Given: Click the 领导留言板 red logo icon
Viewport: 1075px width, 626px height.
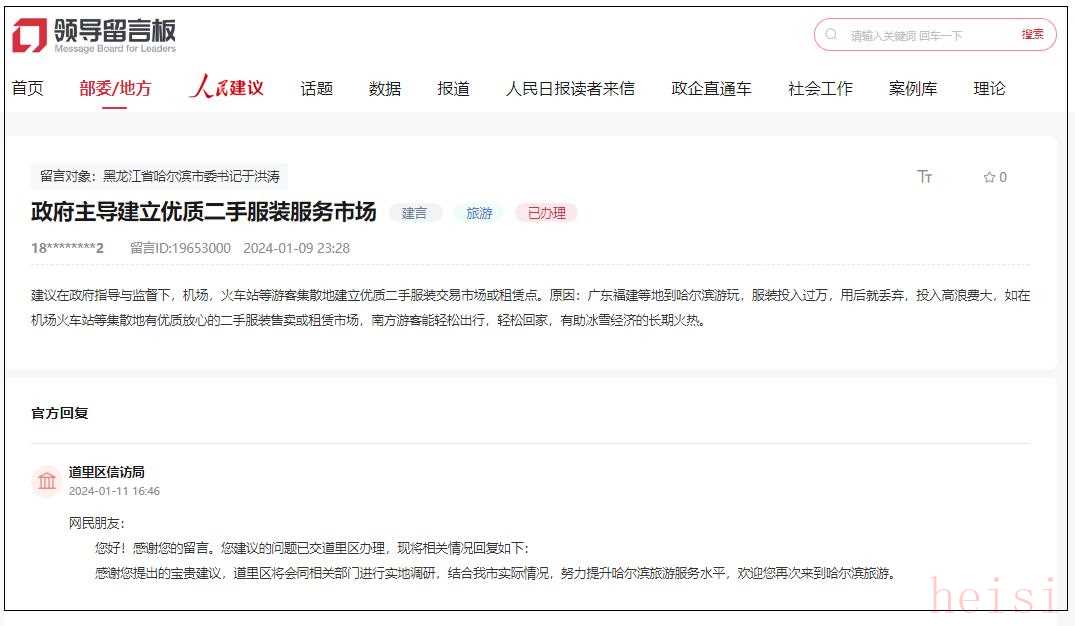Looking at the screenshot, I should pyautogui.click(x=29, y=35).
